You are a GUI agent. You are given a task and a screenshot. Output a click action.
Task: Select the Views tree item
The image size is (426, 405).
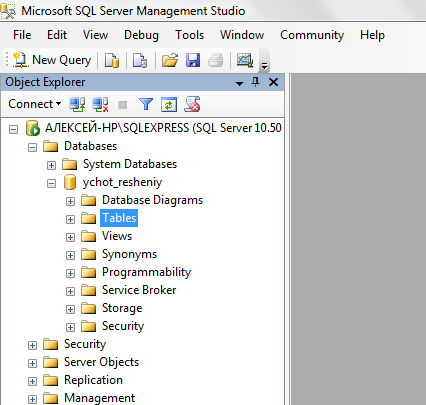pos(117,236)
